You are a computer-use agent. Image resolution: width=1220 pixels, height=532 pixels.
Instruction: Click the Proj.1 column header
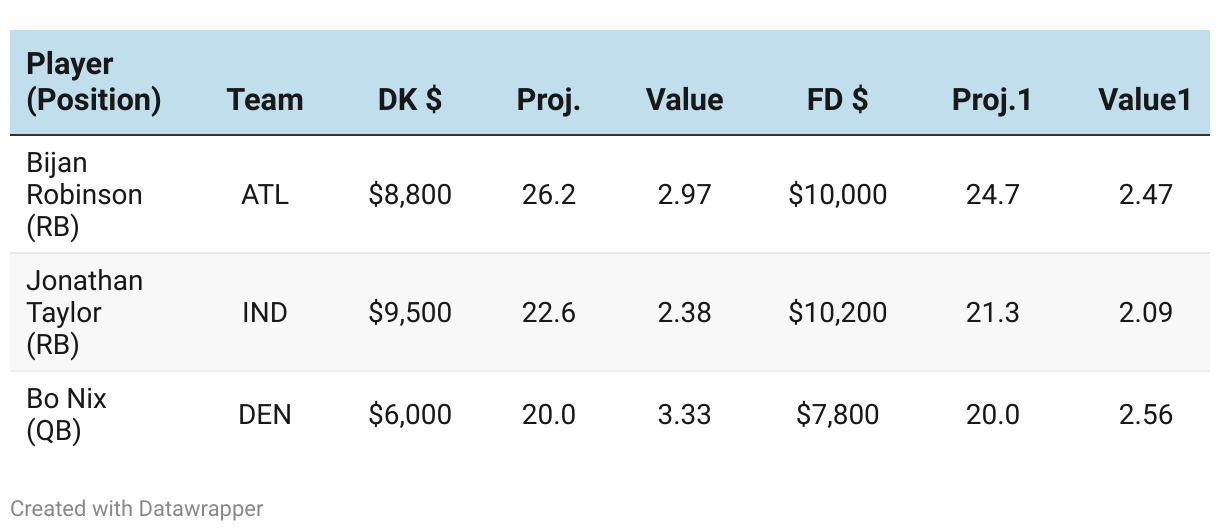pos(992,100)
